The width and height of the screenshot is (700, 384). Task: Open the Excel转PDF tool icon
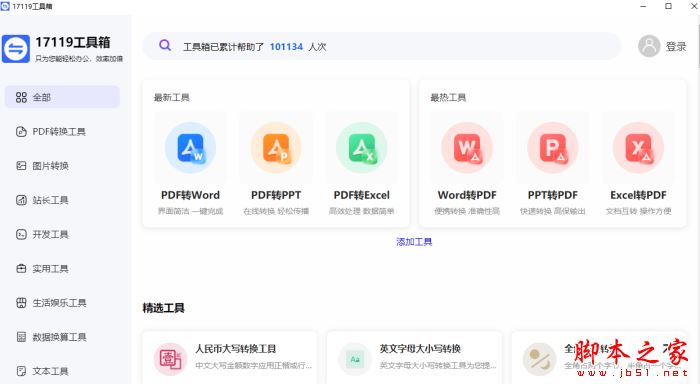638,148
